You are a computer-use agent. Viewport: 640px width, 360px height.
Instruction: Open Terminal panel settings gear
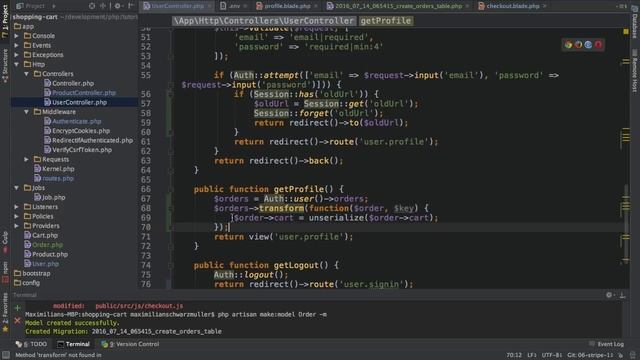609,295
